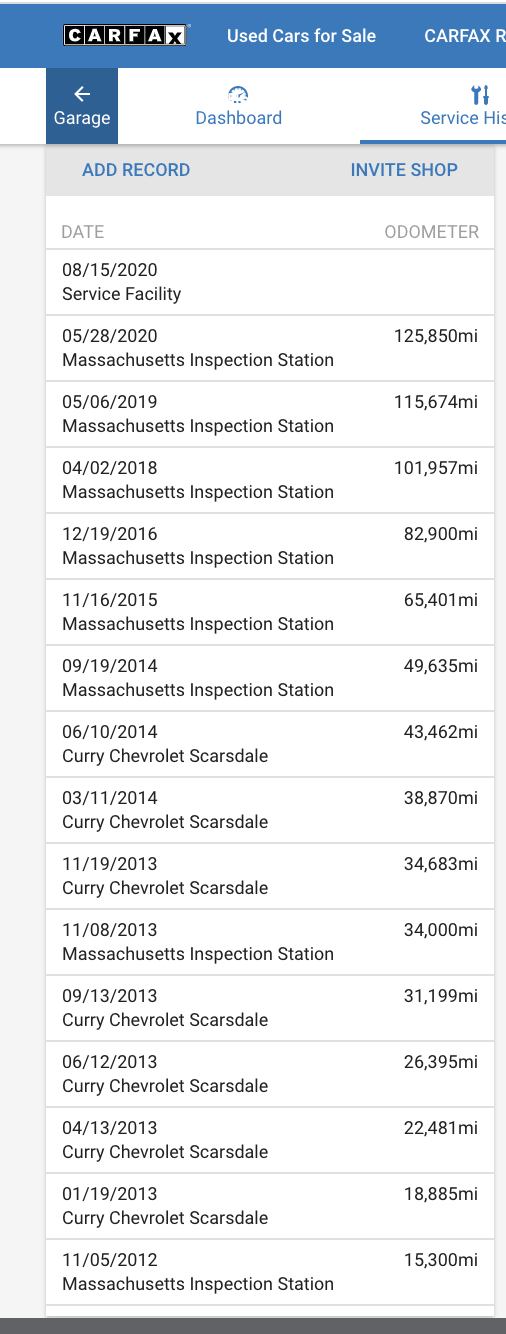Open Used Cars for Sale menu
The height and width of the screenshot is (1334, 506).
301,36
